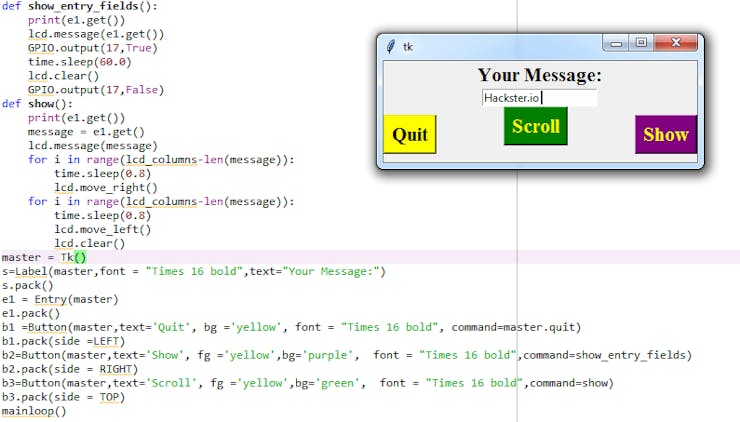This screenshot has height=422, width=740.
Task: Click the purple Show button
Action: coord(666,134)
